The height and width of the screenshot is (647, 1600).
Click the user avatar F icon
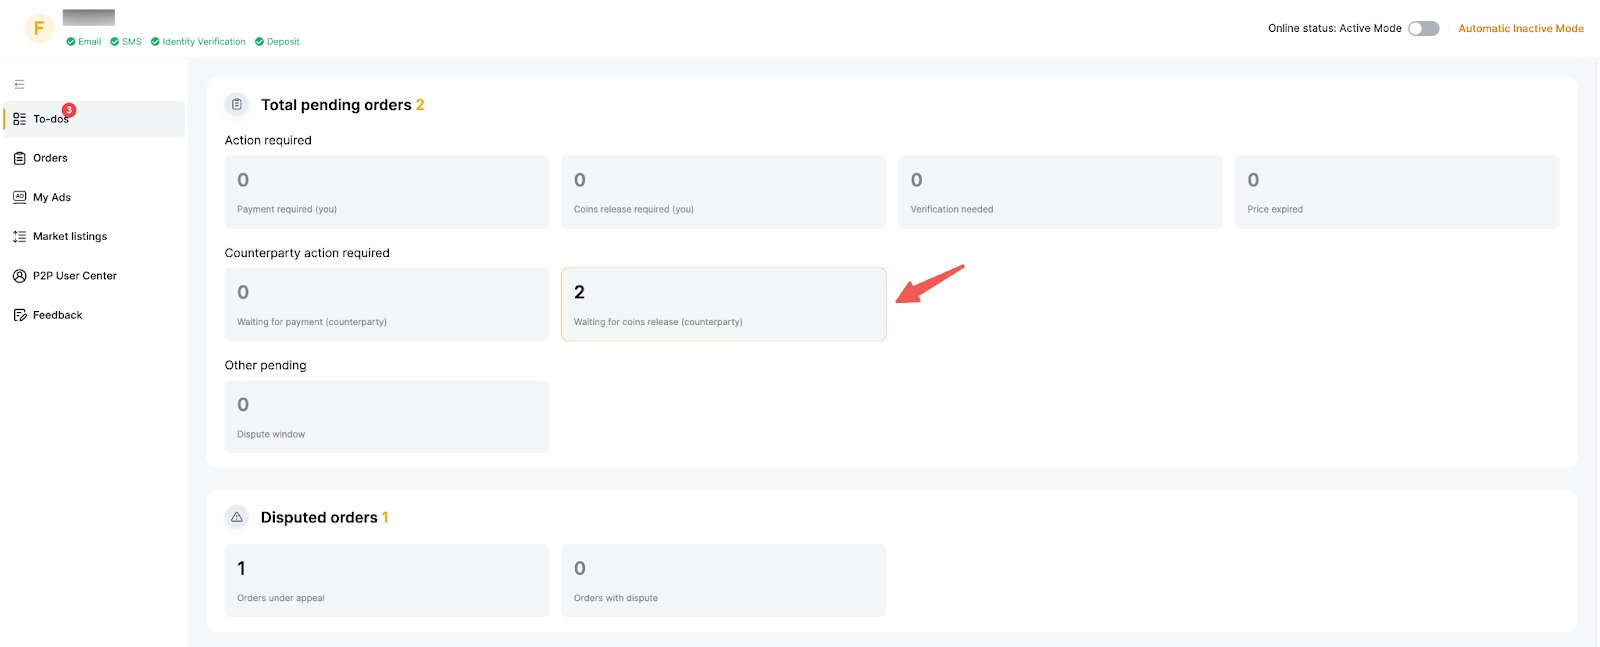(x=39, y=28)
